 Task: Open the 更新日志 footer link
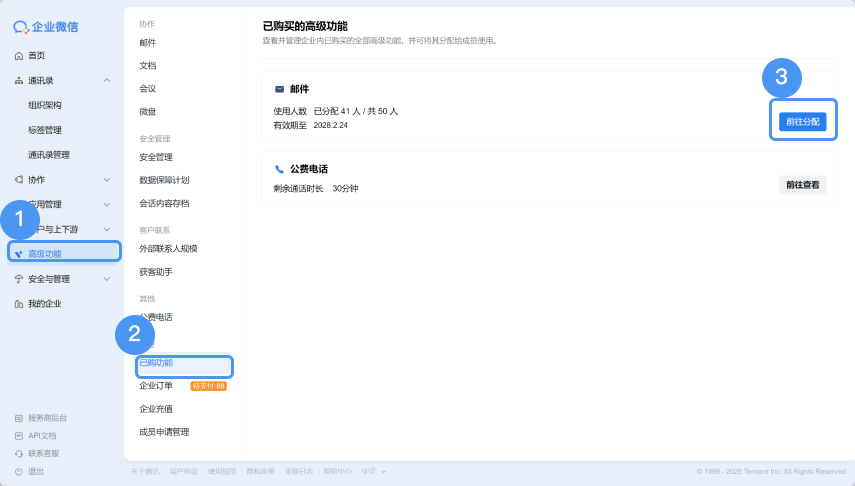pos(299,471)
